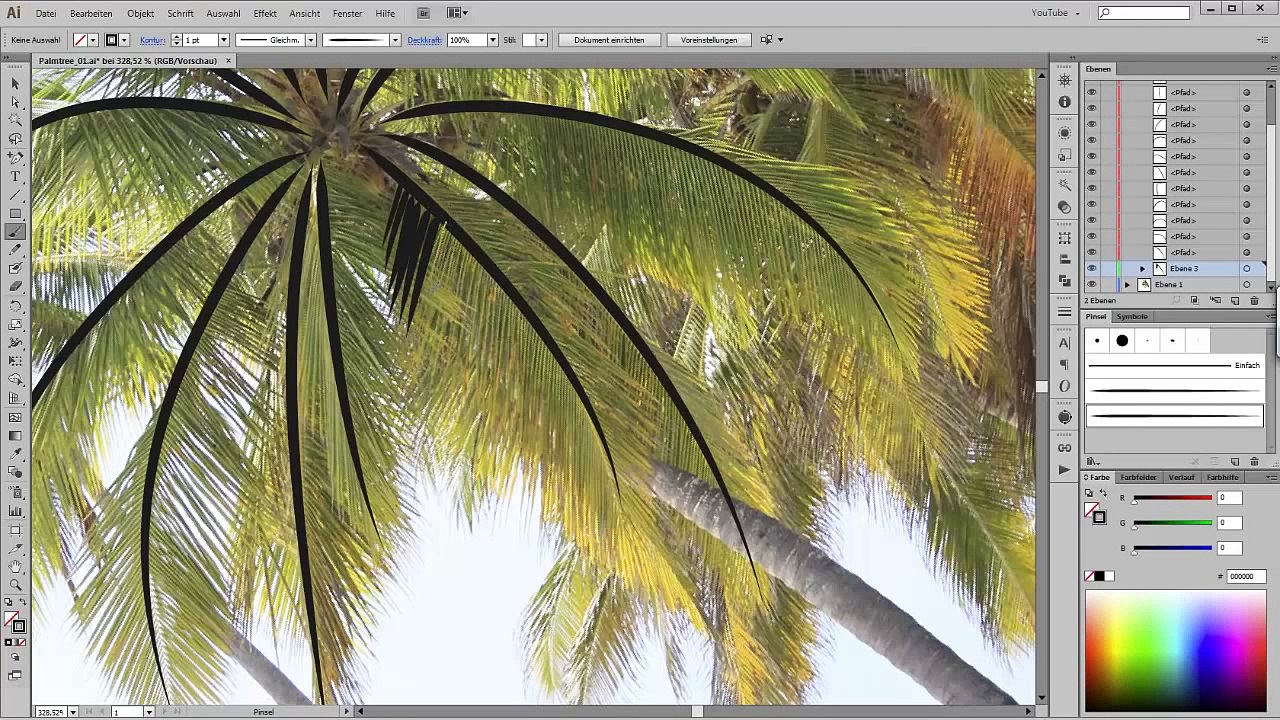
Task: Click the Deckkraft link
Action: coord(425,40)
